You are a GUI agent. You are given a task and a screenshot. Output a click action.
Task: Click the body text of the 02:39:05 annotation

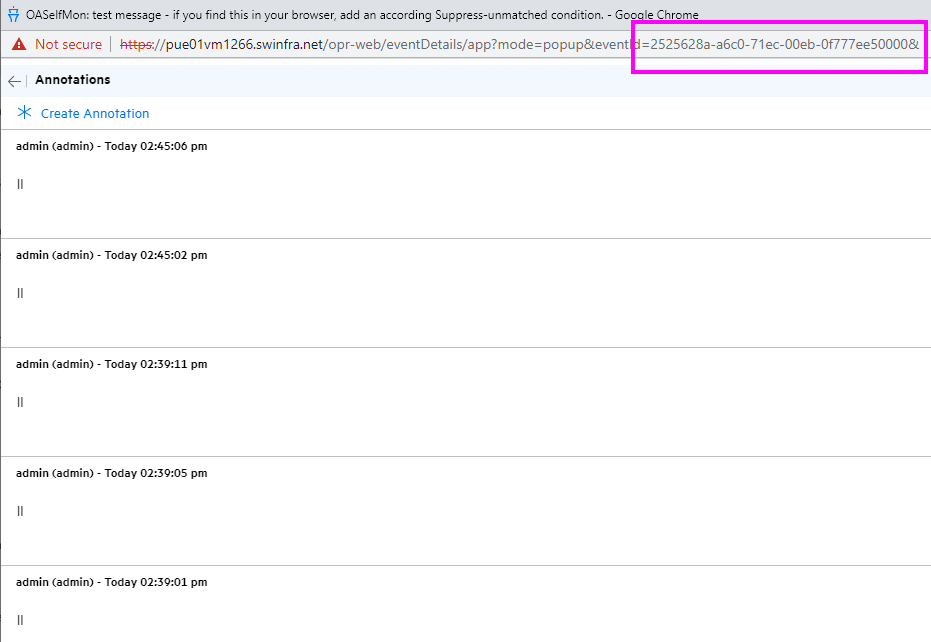tap(20, 511)
